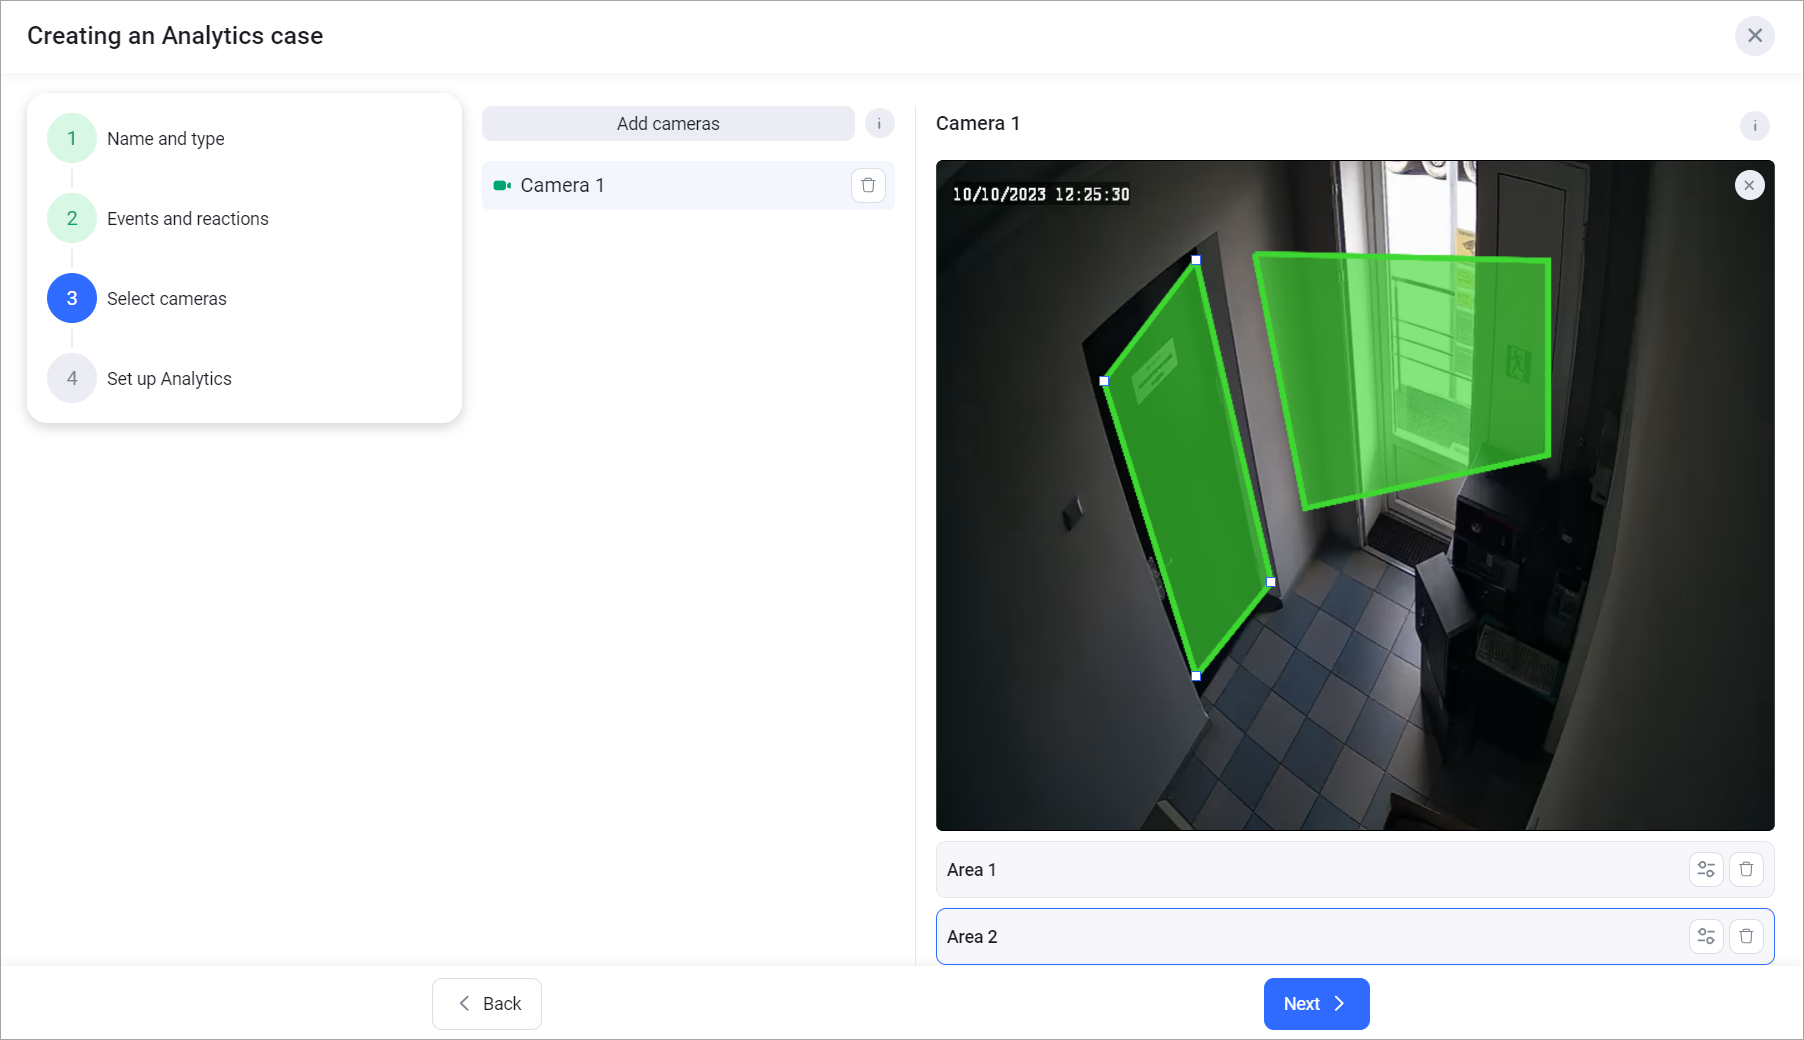The image size is (1804, 1040).
Task: Close the Analytics case dialog
Action: pos(1754,36)
